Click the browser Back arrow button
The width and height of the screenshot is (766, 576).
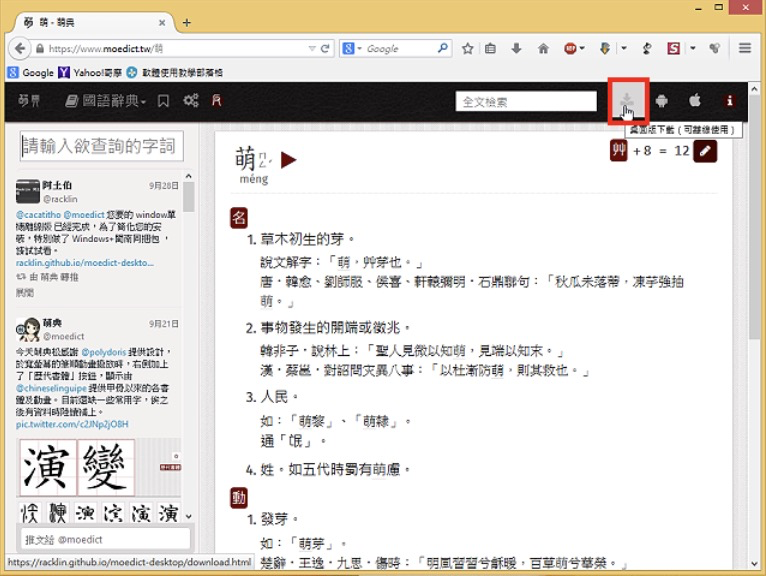click(x=20, y=48)
